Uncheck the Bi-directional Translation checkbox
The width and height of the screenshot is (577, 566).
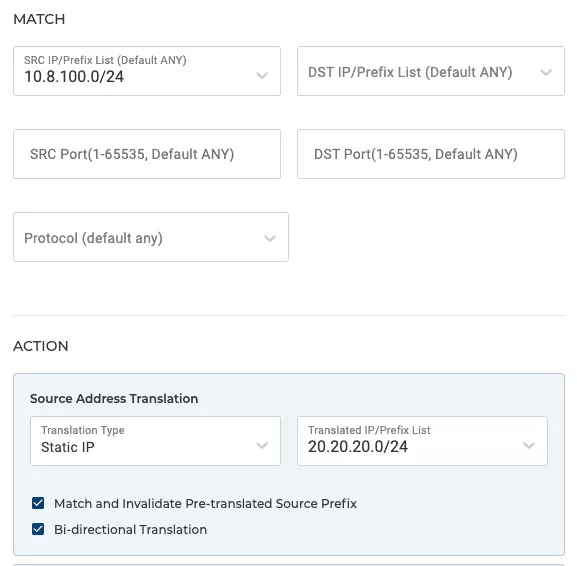coord(38,529)
